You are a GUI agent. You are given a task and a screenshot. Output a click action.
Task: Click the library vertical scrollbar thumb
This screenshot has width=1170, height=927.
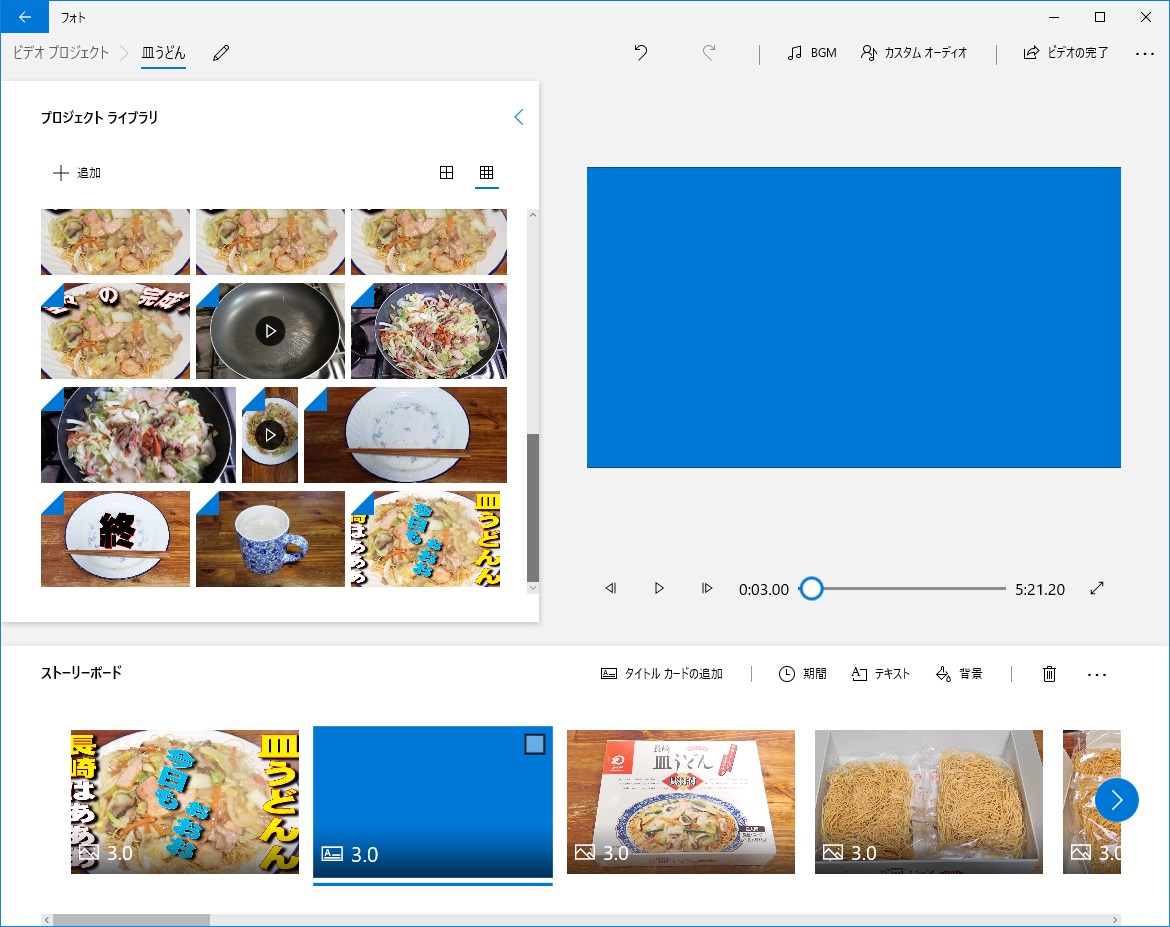(x=532, y=508)
